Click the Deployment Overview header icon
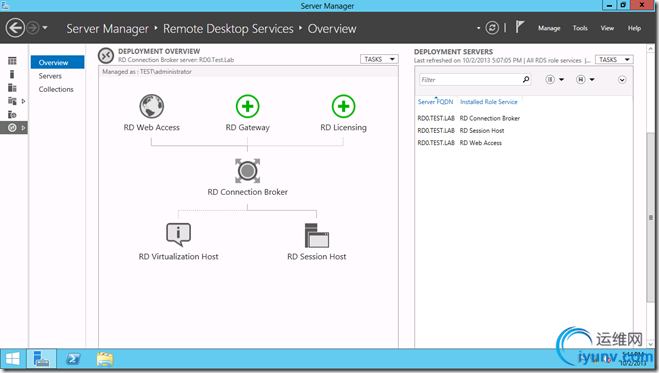Viewport: 659px width, 373px height. (106, 55)
